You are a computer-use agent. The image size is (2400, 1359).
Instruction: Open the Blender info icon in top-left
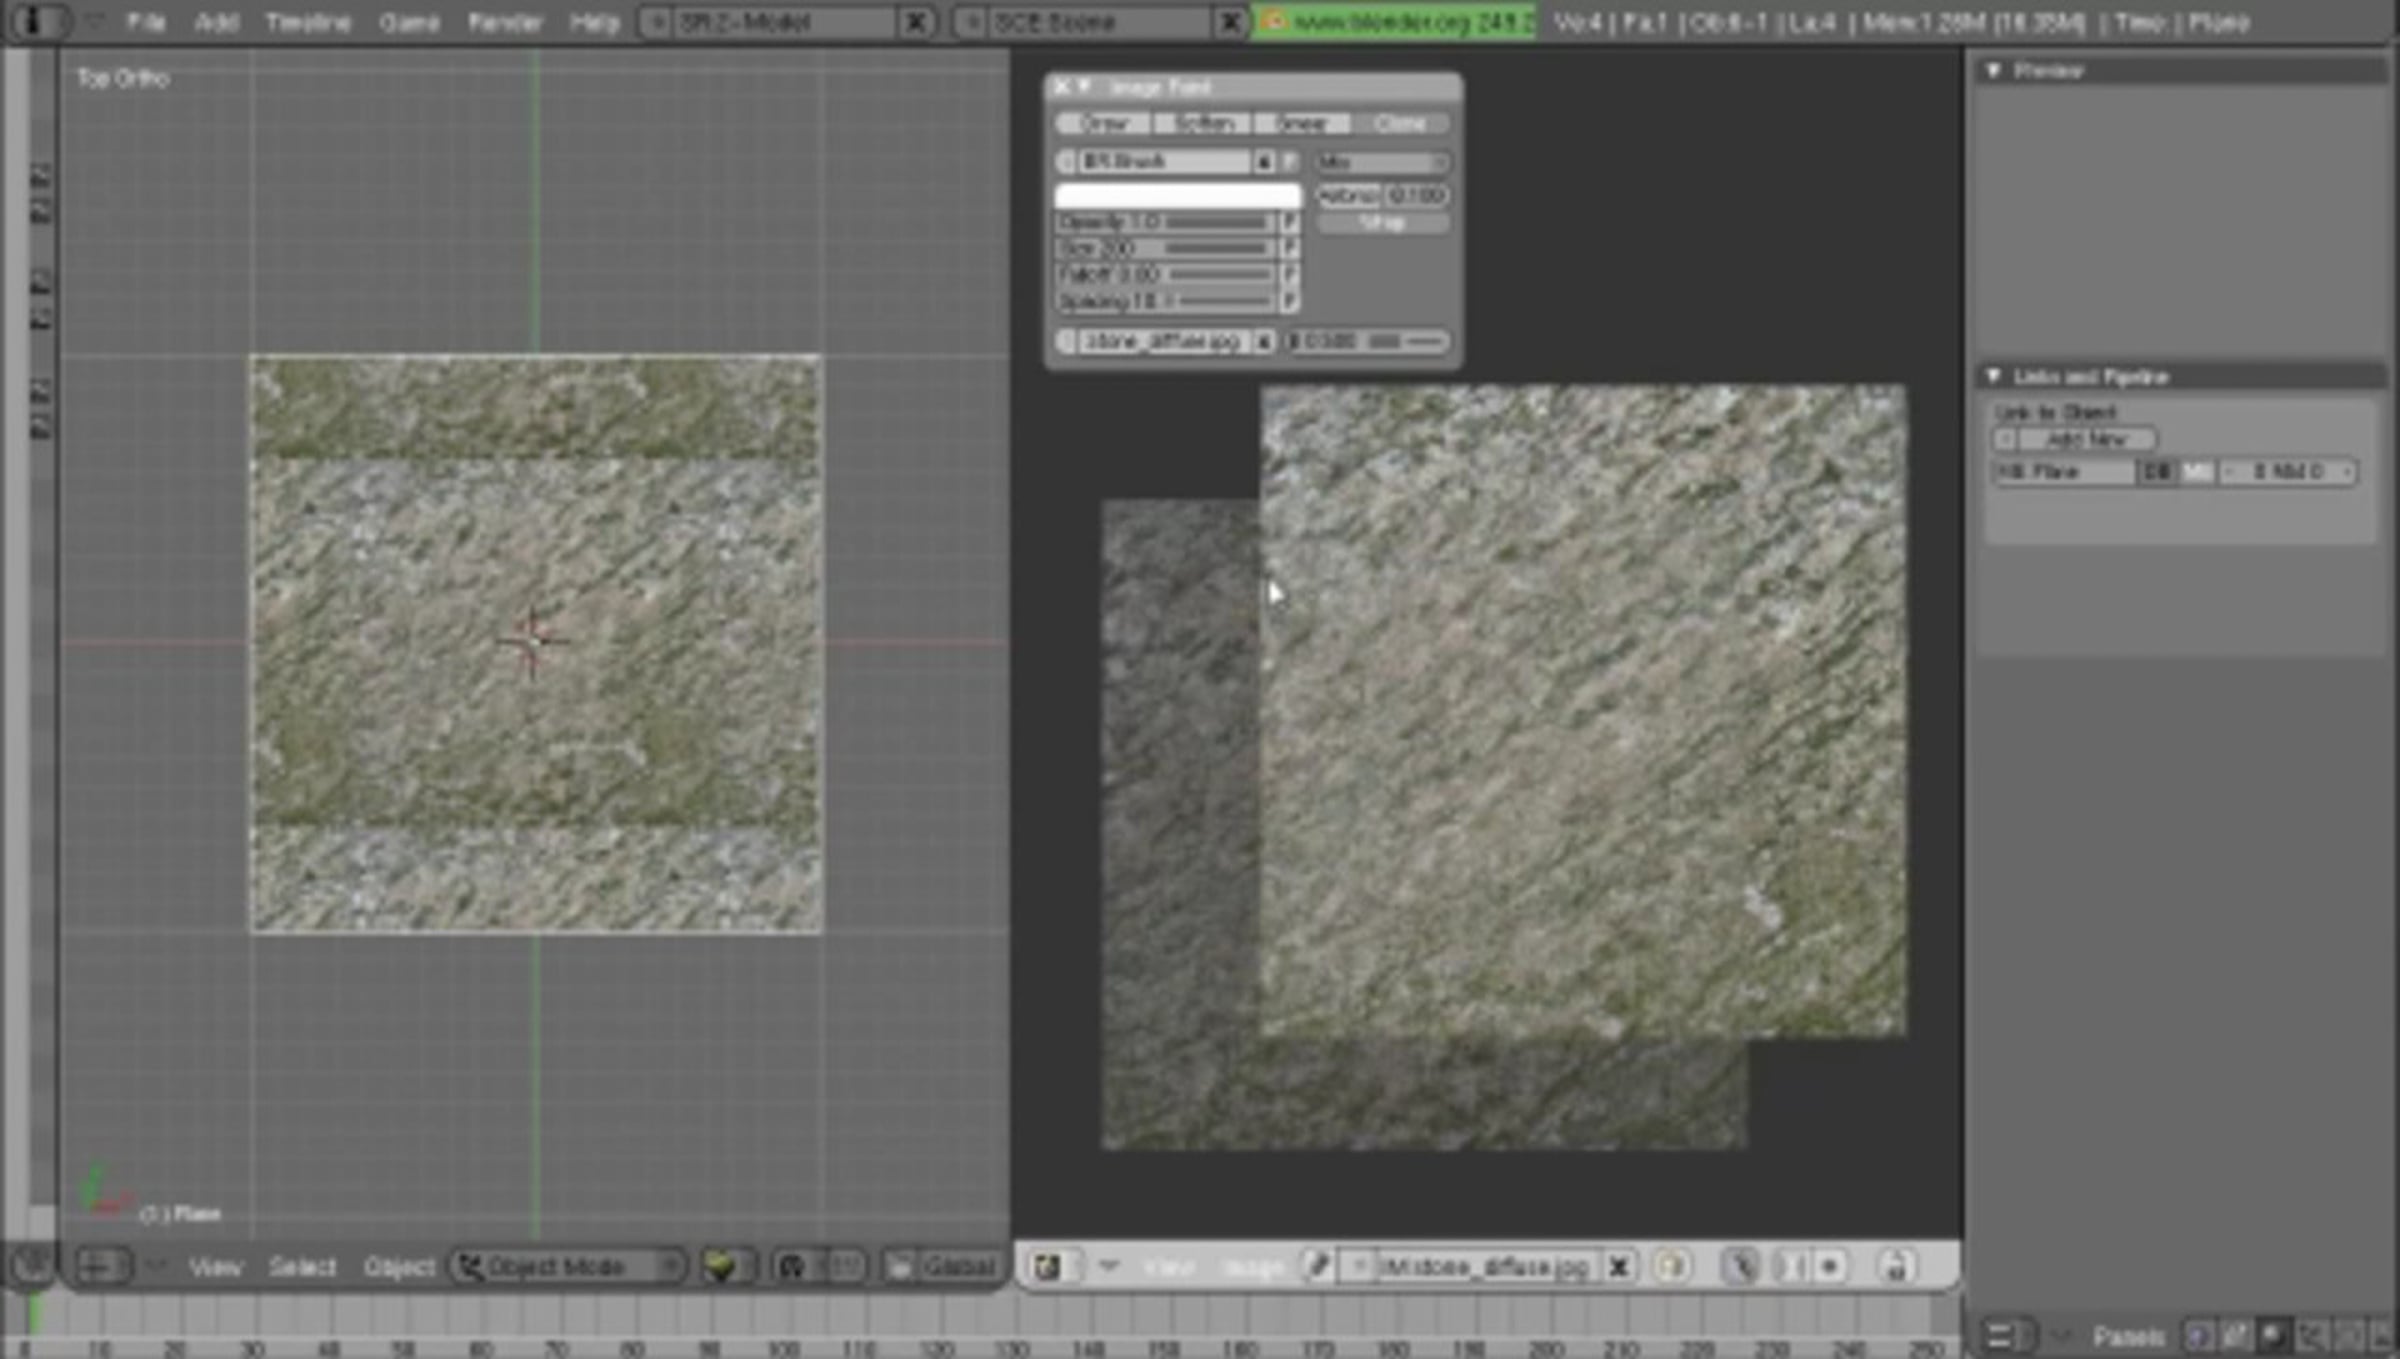click(33, 22)
